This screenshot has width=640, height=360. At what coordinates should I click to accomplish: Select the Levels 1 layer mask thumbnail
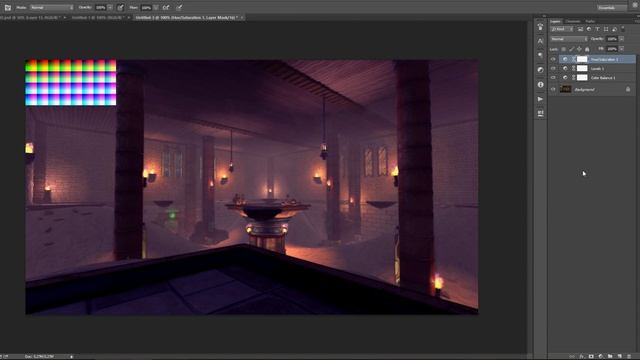click(x=582, y=69)
